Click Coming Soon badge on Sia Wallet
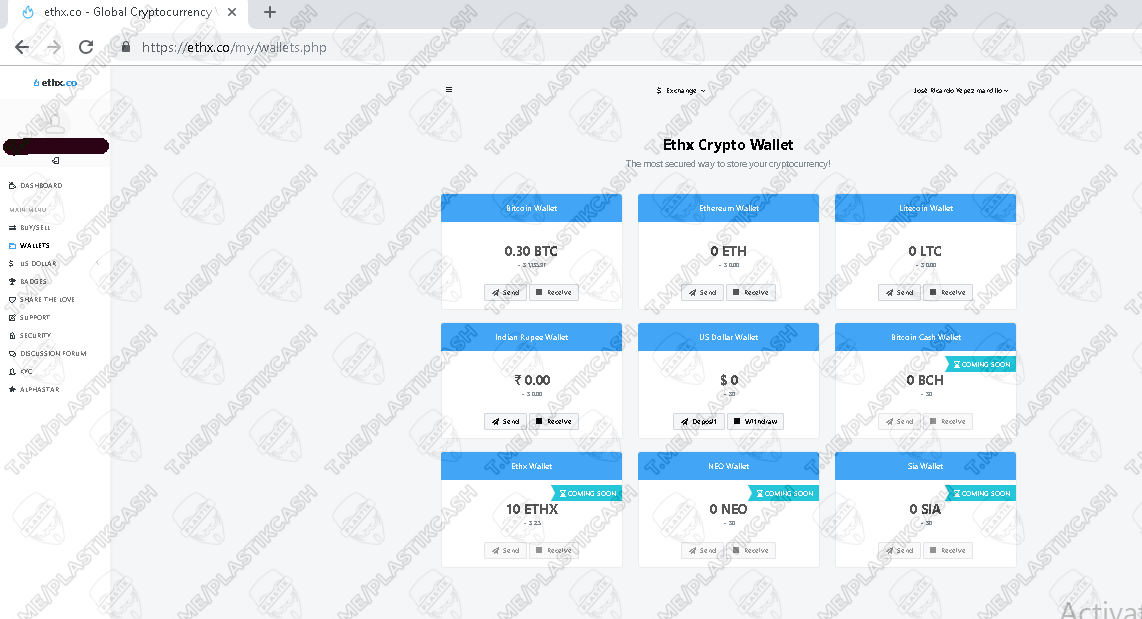 pos(980,493)
